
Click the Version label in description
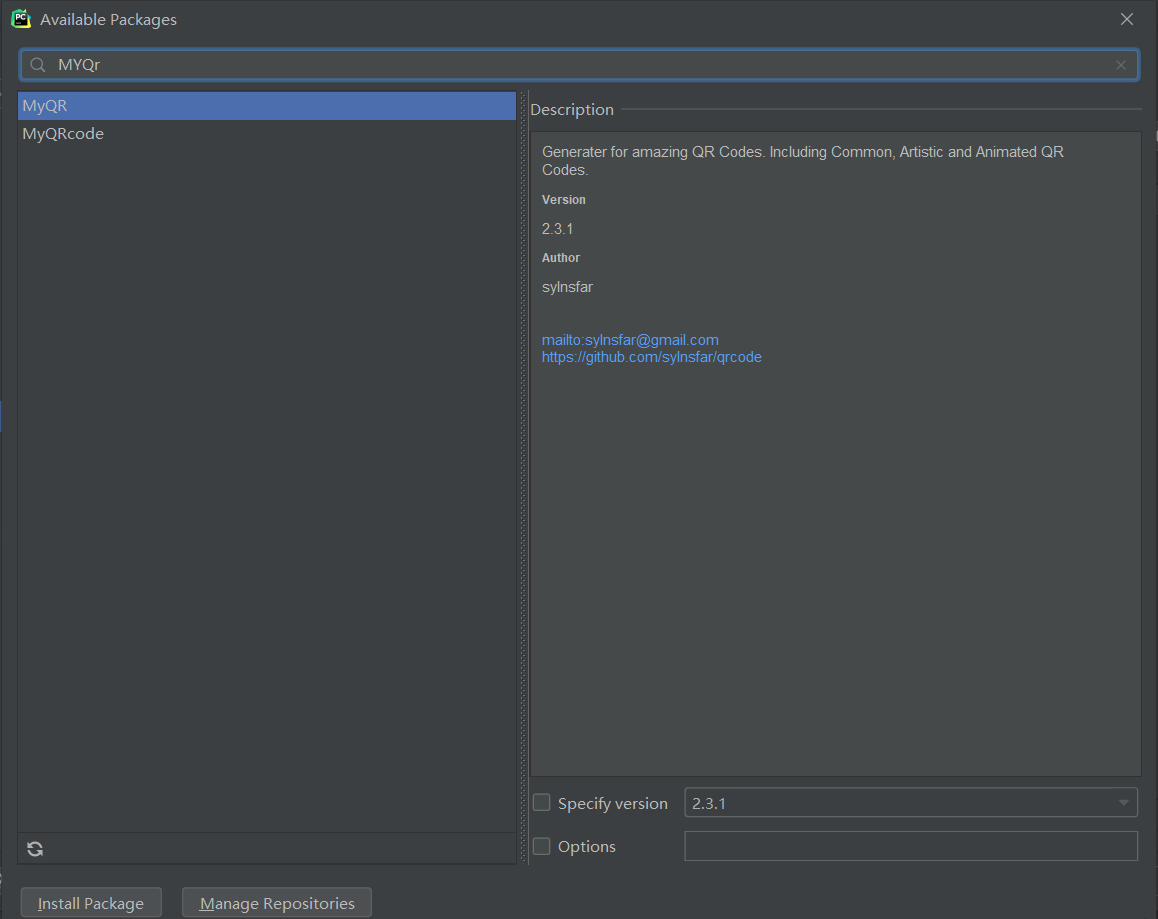563,199
